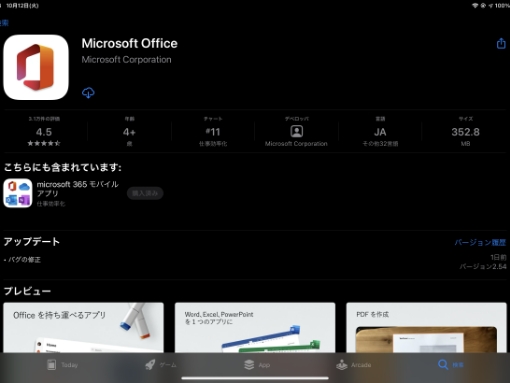The height and width of the screenshot is (383, 510).
Task: Open the 'Word, Excel, PowerPoint' preview screenshot
Action: point(255,327)
